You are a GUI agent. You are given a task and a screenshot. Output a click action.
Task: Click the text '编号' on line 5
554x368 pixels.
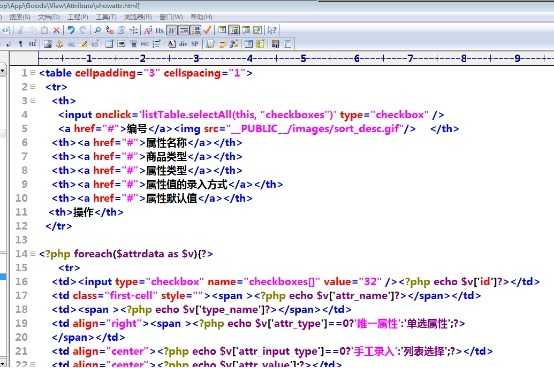pos(137,129)
